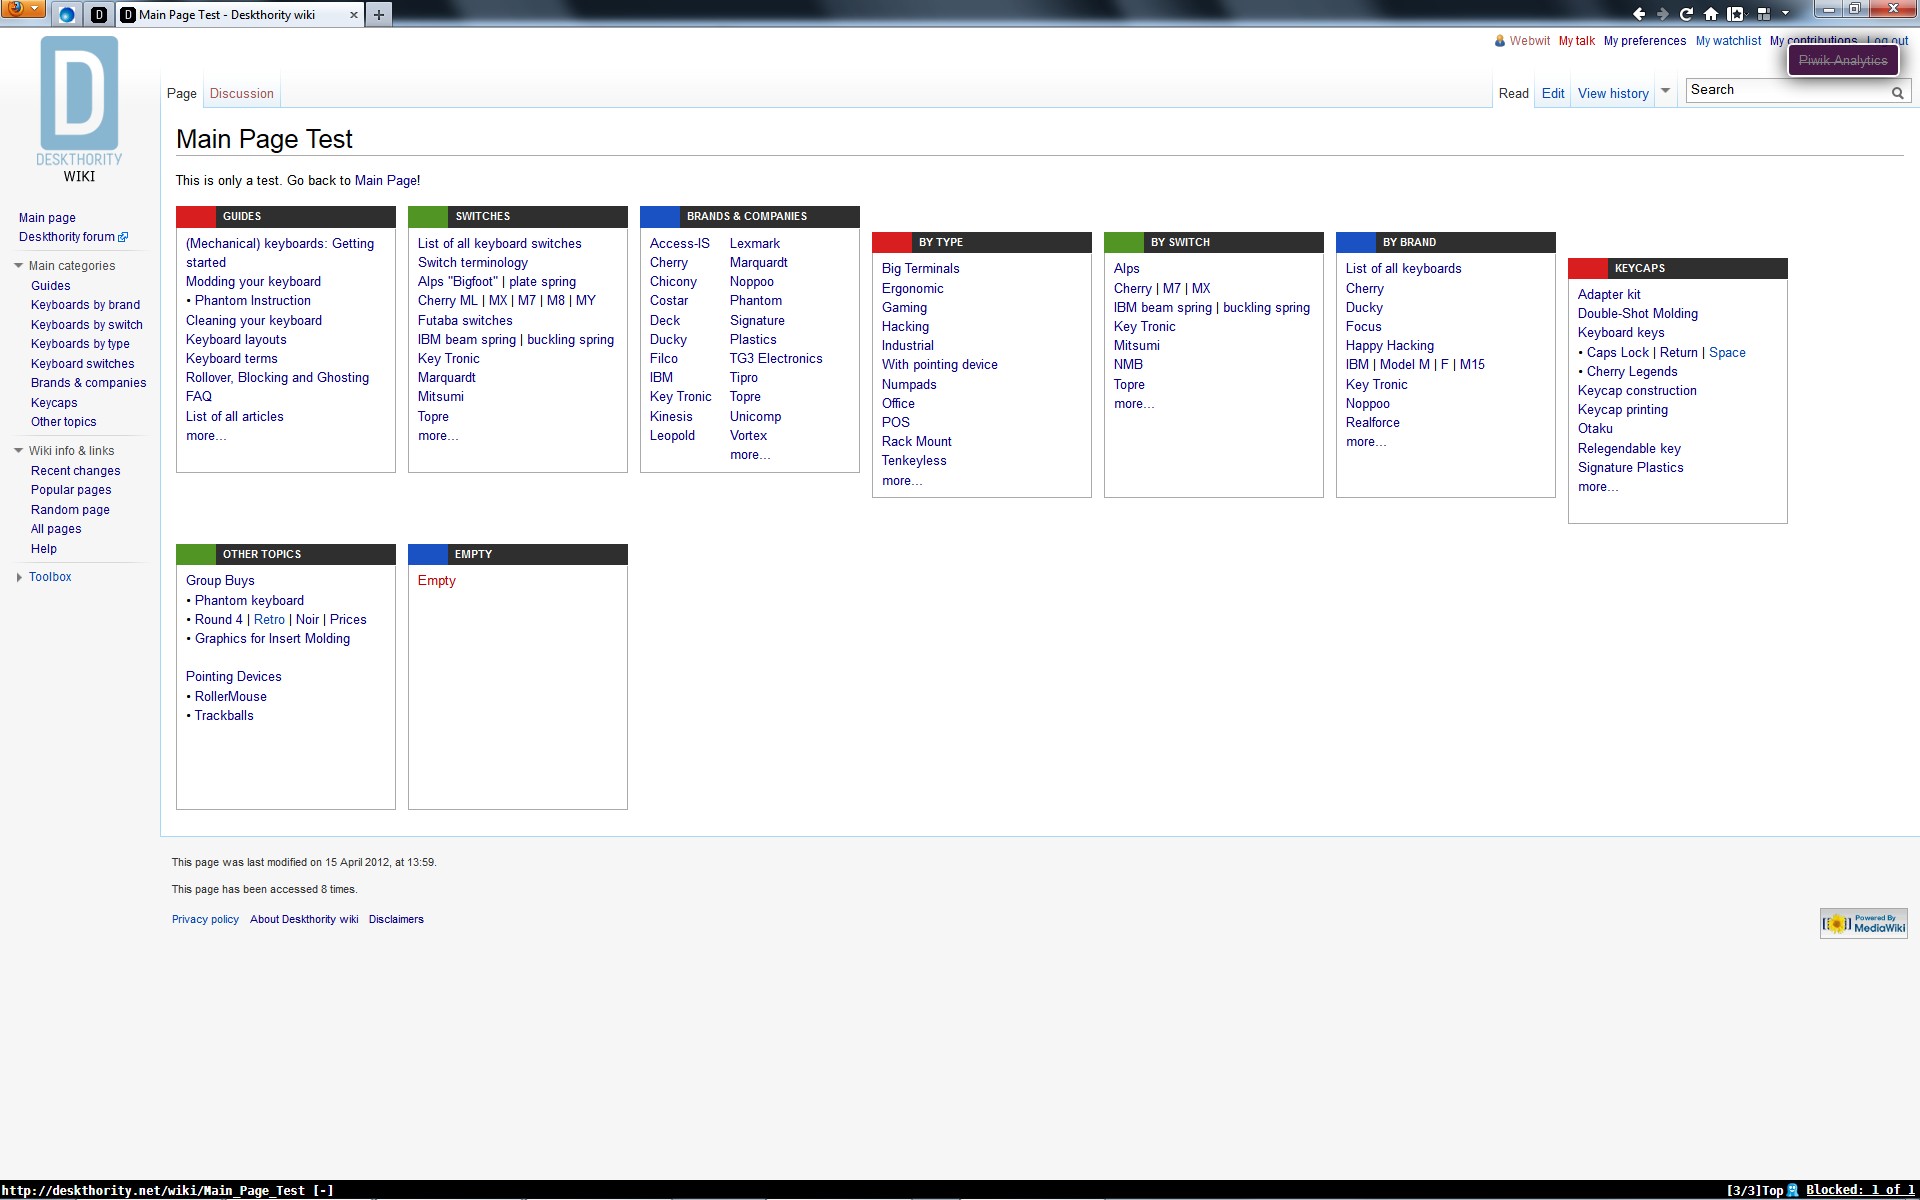Open the Edit tab
The width and height of the screenshot is (1920, 1200).
tap(1552, 94)
